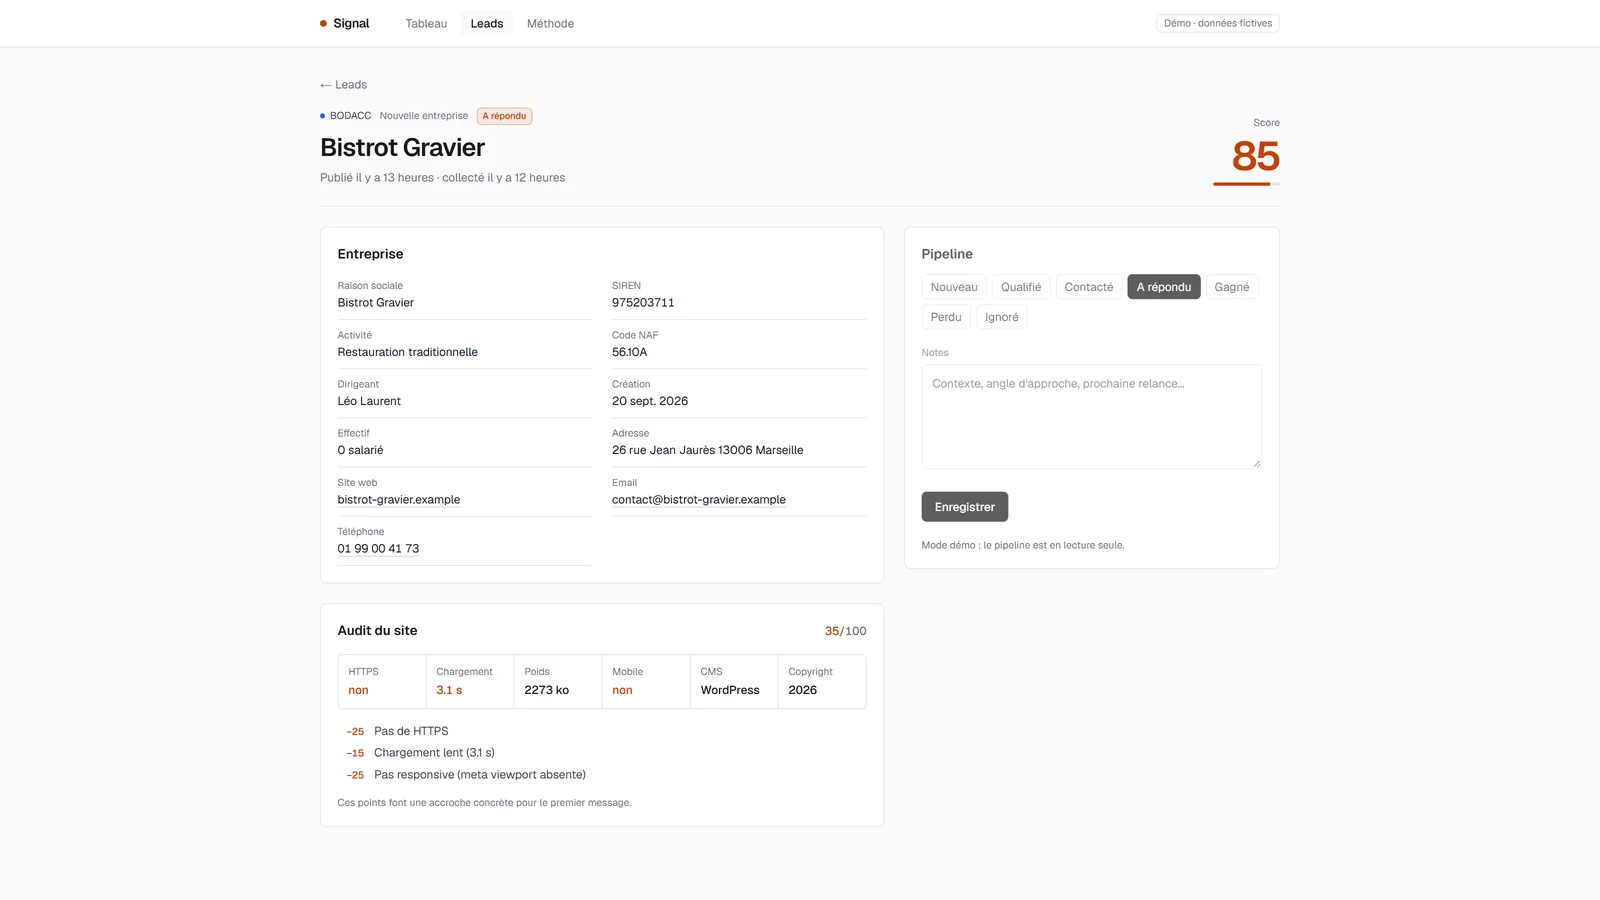Image resolution: width=1600 pixels, height=900 pixels.
Task: Focus the Notes text area
Action: pyautogui.click(x=1091, y=416)
